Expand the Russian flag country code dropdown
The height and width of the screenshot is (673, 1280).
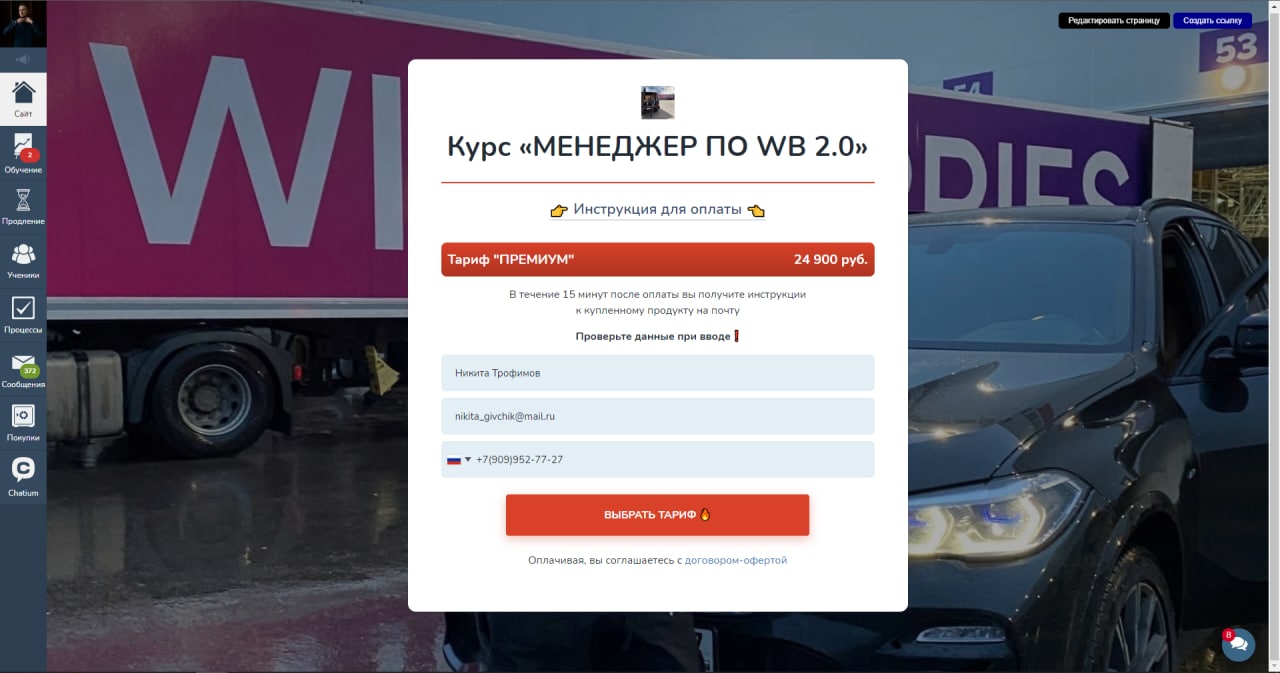458,460
